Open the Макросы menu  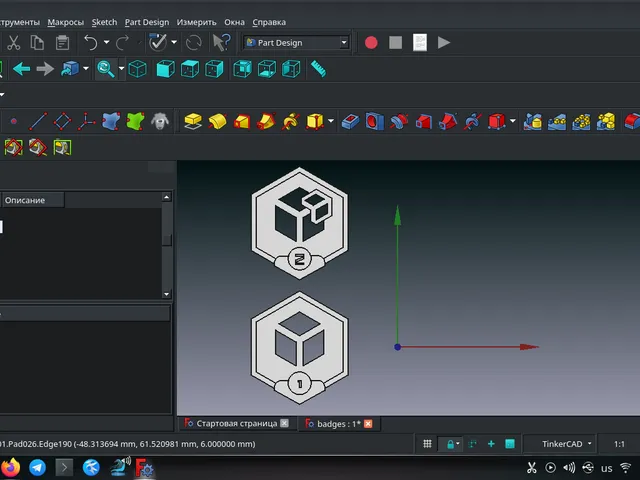(x=65, y=22)
